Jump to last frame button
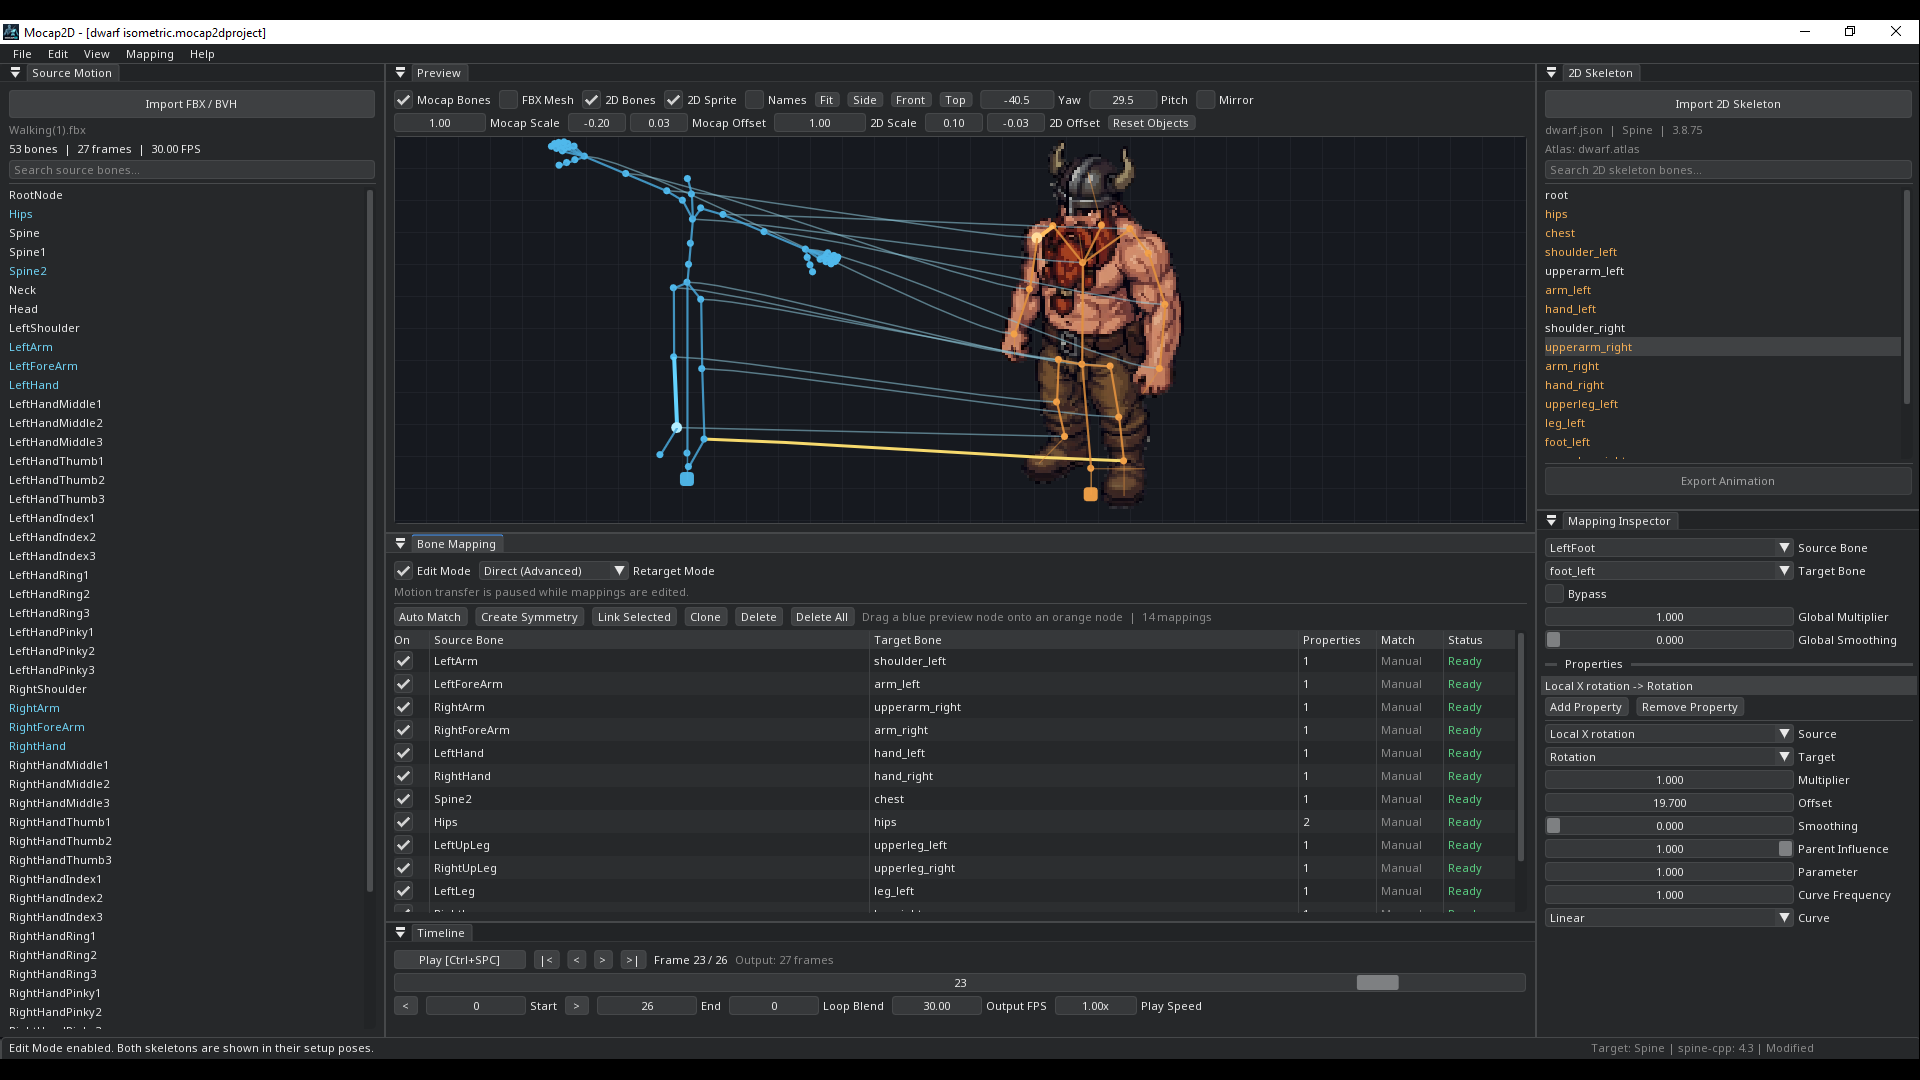The width and height of the screenshot is (1920, 1080). coord(632,960)
